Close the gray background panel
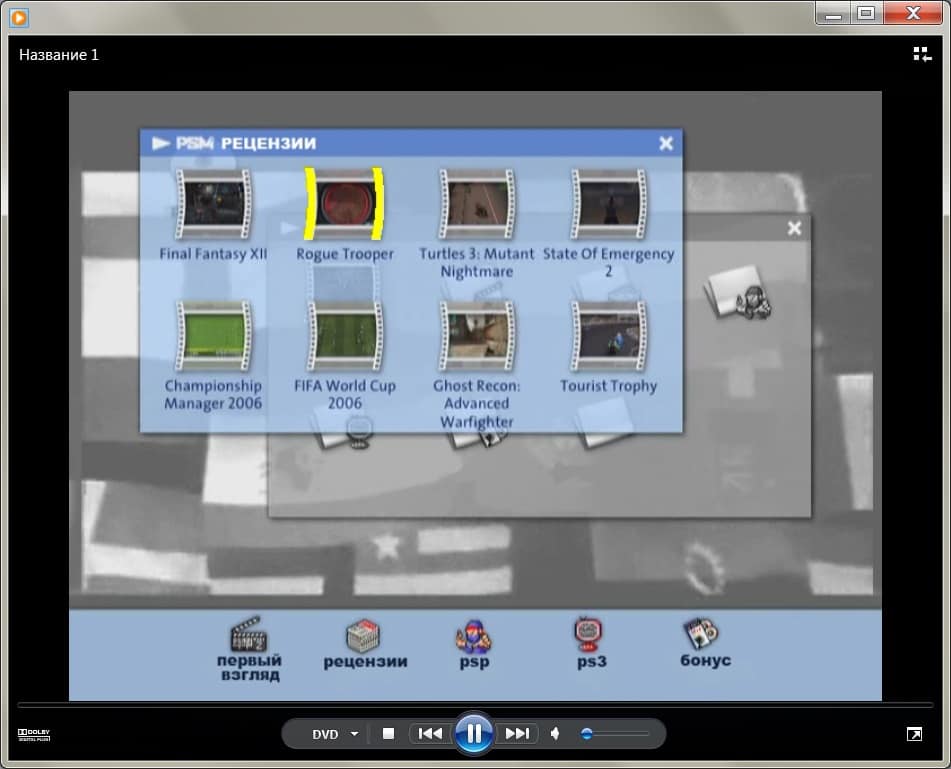 pos(794,228)
